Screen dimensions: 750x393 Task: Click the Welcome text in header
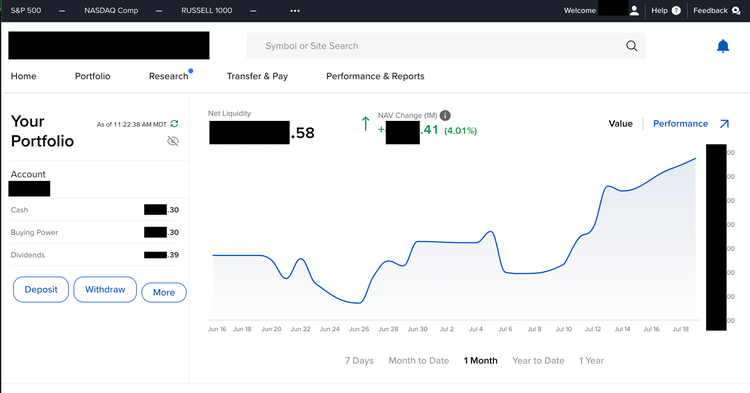point(580,11)
